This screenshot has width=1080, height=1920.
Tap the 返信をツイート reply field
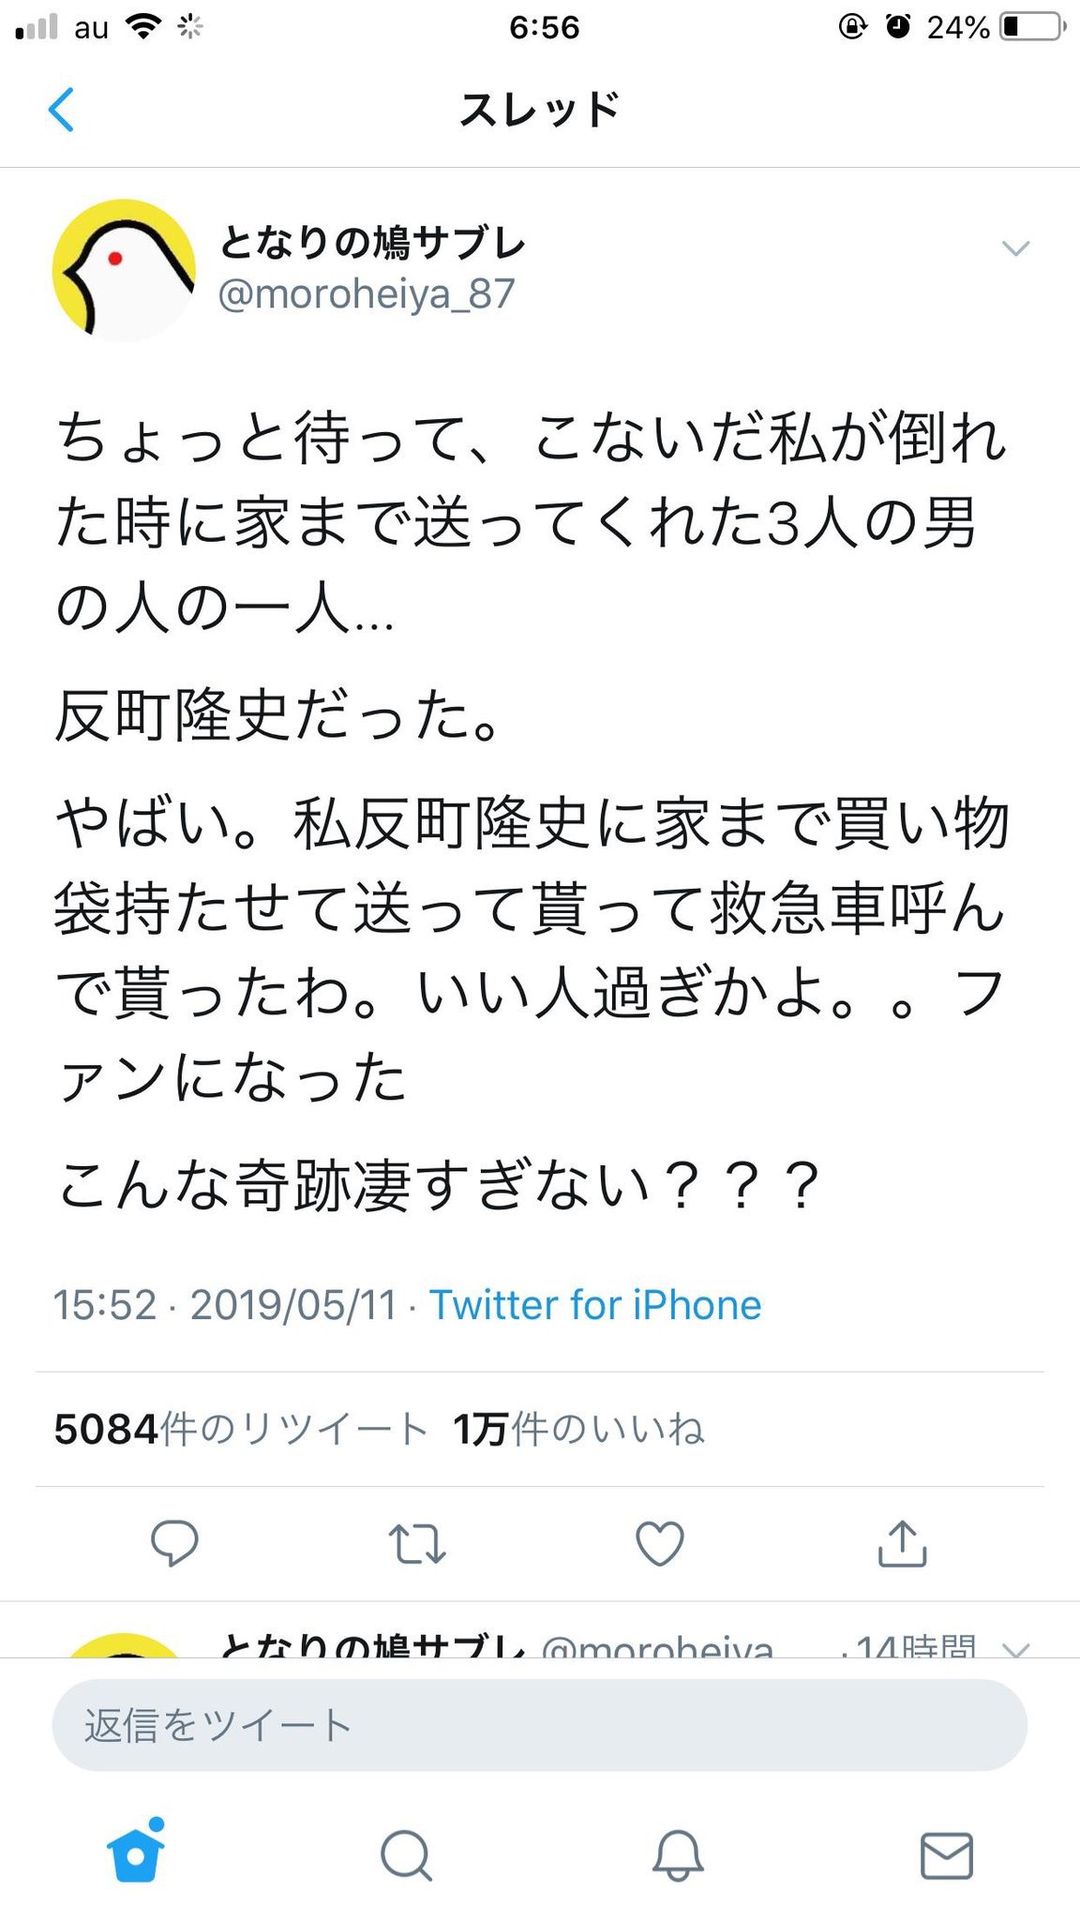tap(540, 1725)
